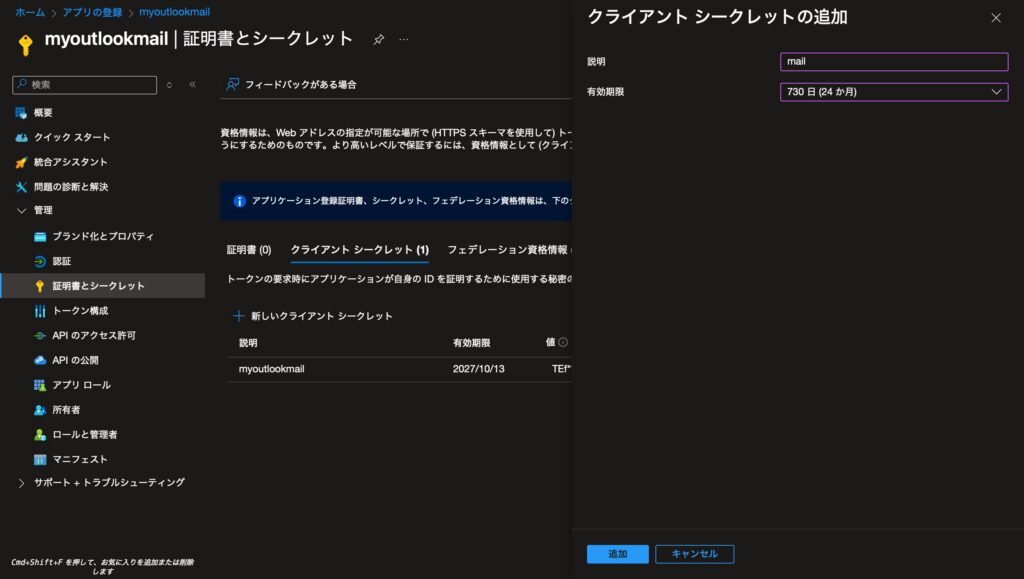This screenshot has height=579, width=1024.
Task: Click アプリの登録 breadcrumb link
Action: click(91, 12)
